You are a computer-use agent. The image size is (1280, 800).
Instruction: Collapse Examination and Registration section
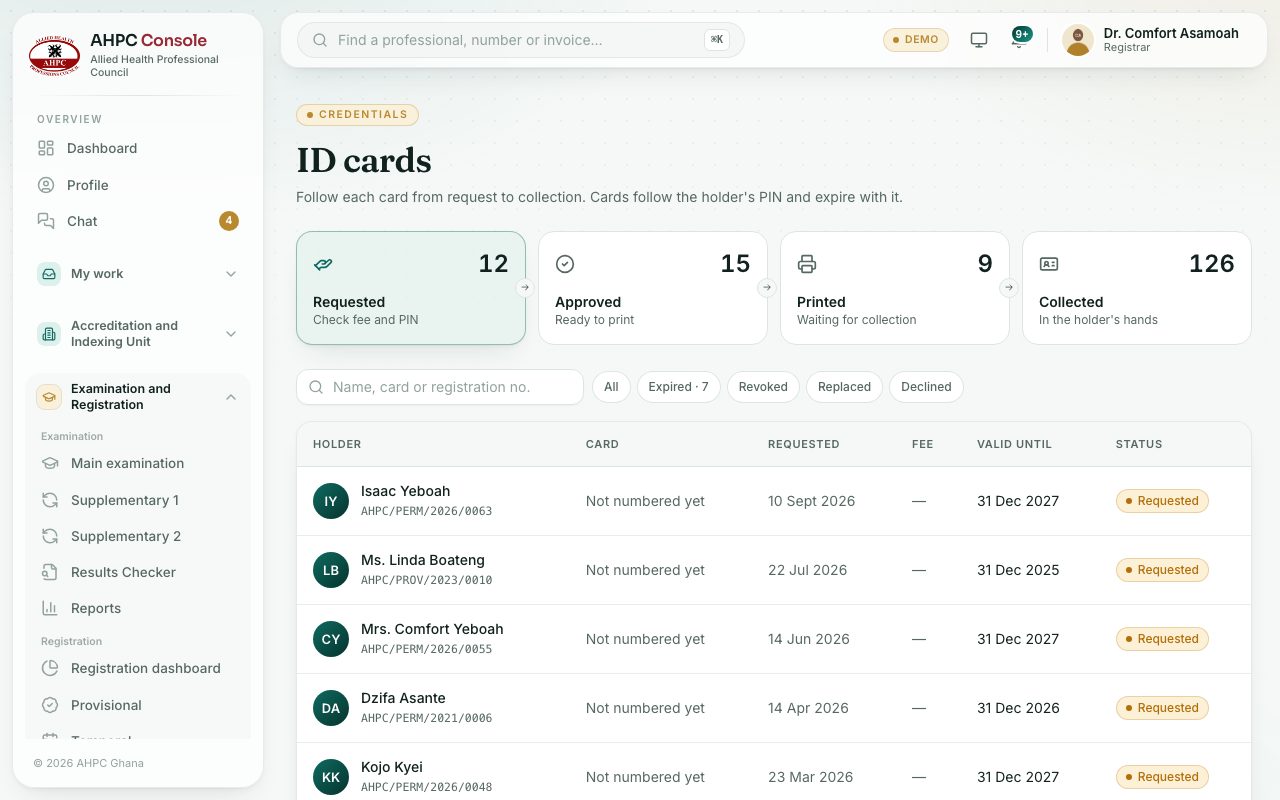click(x=138, y=397)
